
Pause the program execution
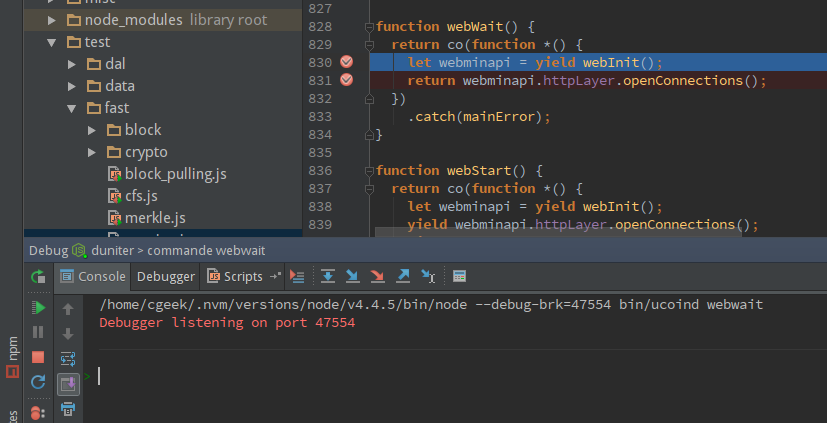(38, 332)
